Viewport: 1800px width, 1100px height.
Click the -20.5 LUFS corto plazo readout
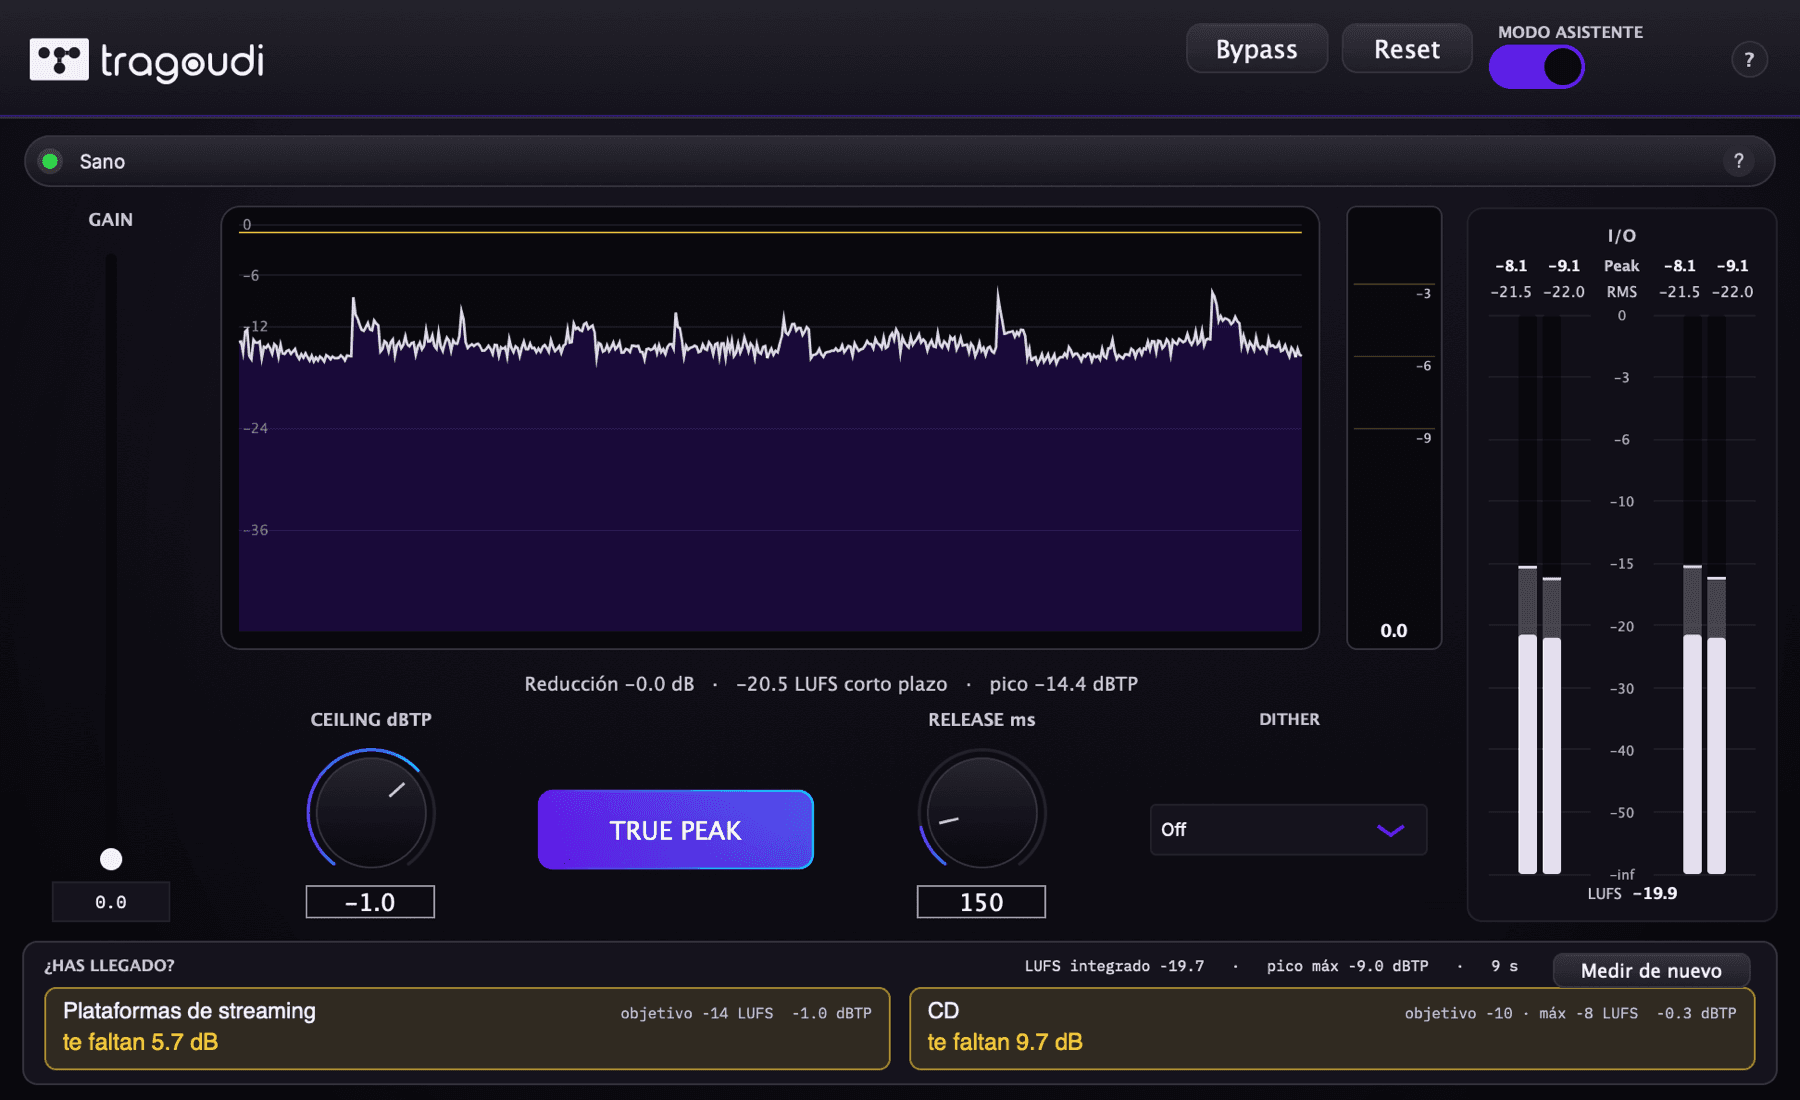[841, 684]
